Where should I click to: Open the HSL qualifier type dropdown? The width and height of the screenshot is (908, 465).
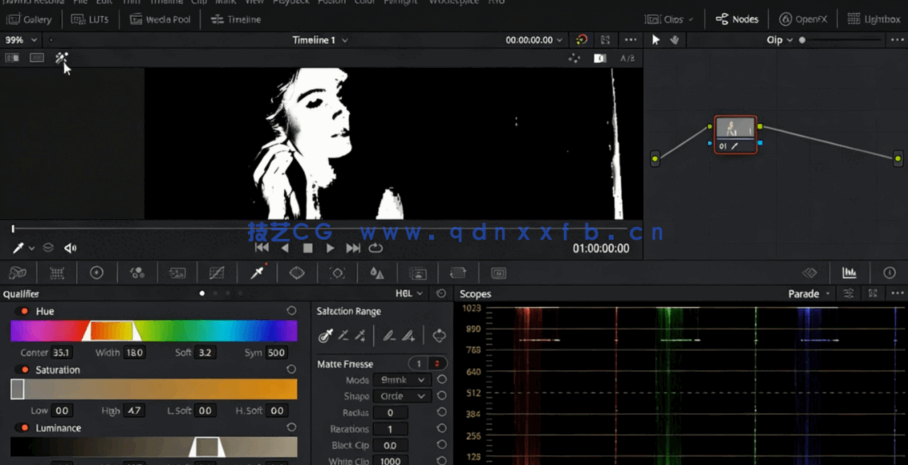409,294
